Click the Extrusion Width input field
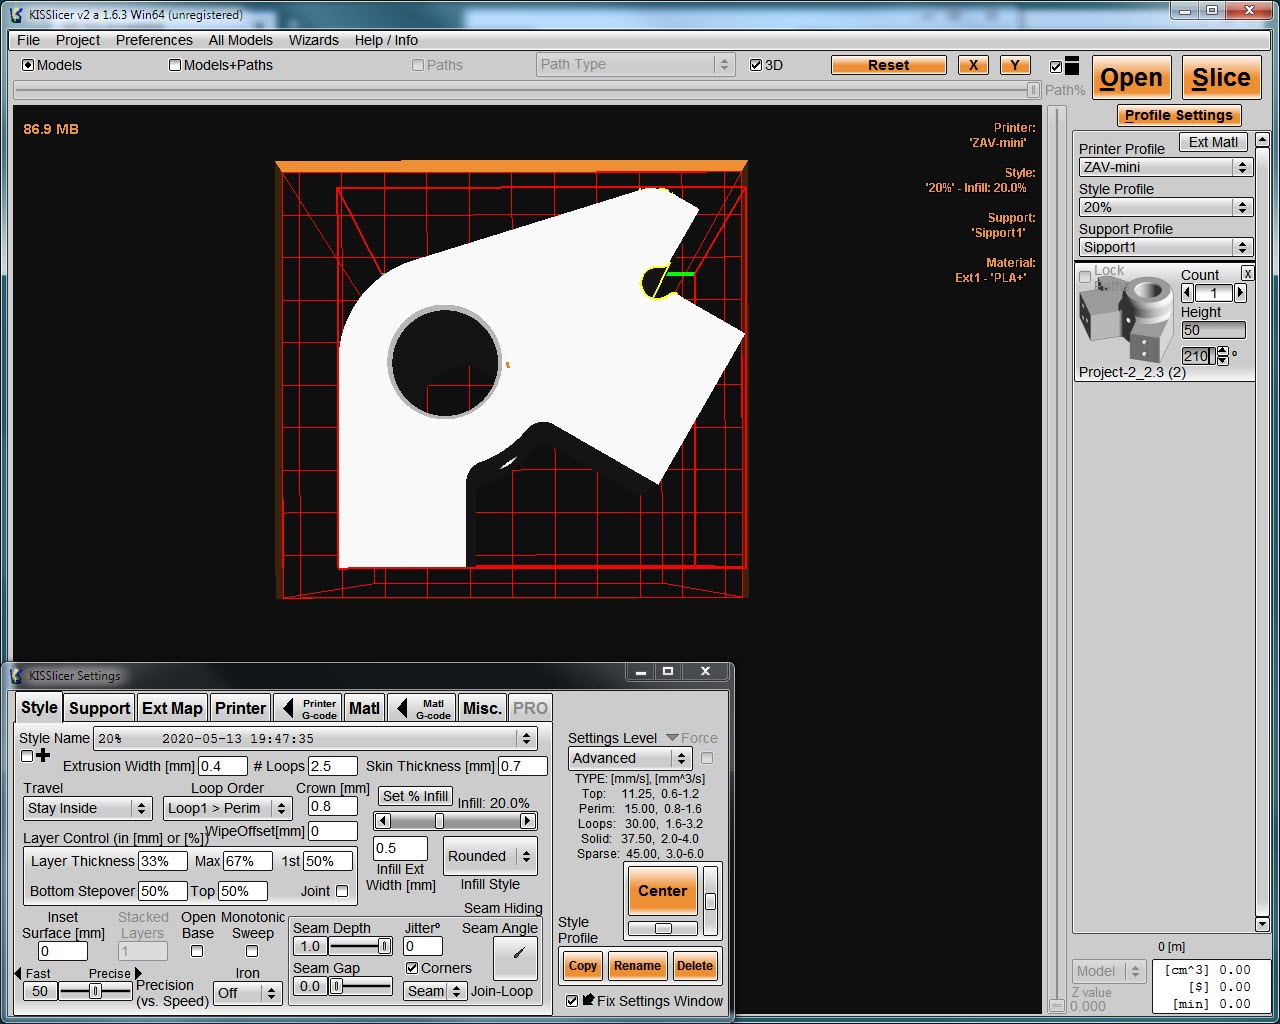The width and height of the screenshot is (1280, 1024). click(x=222, y=766)
